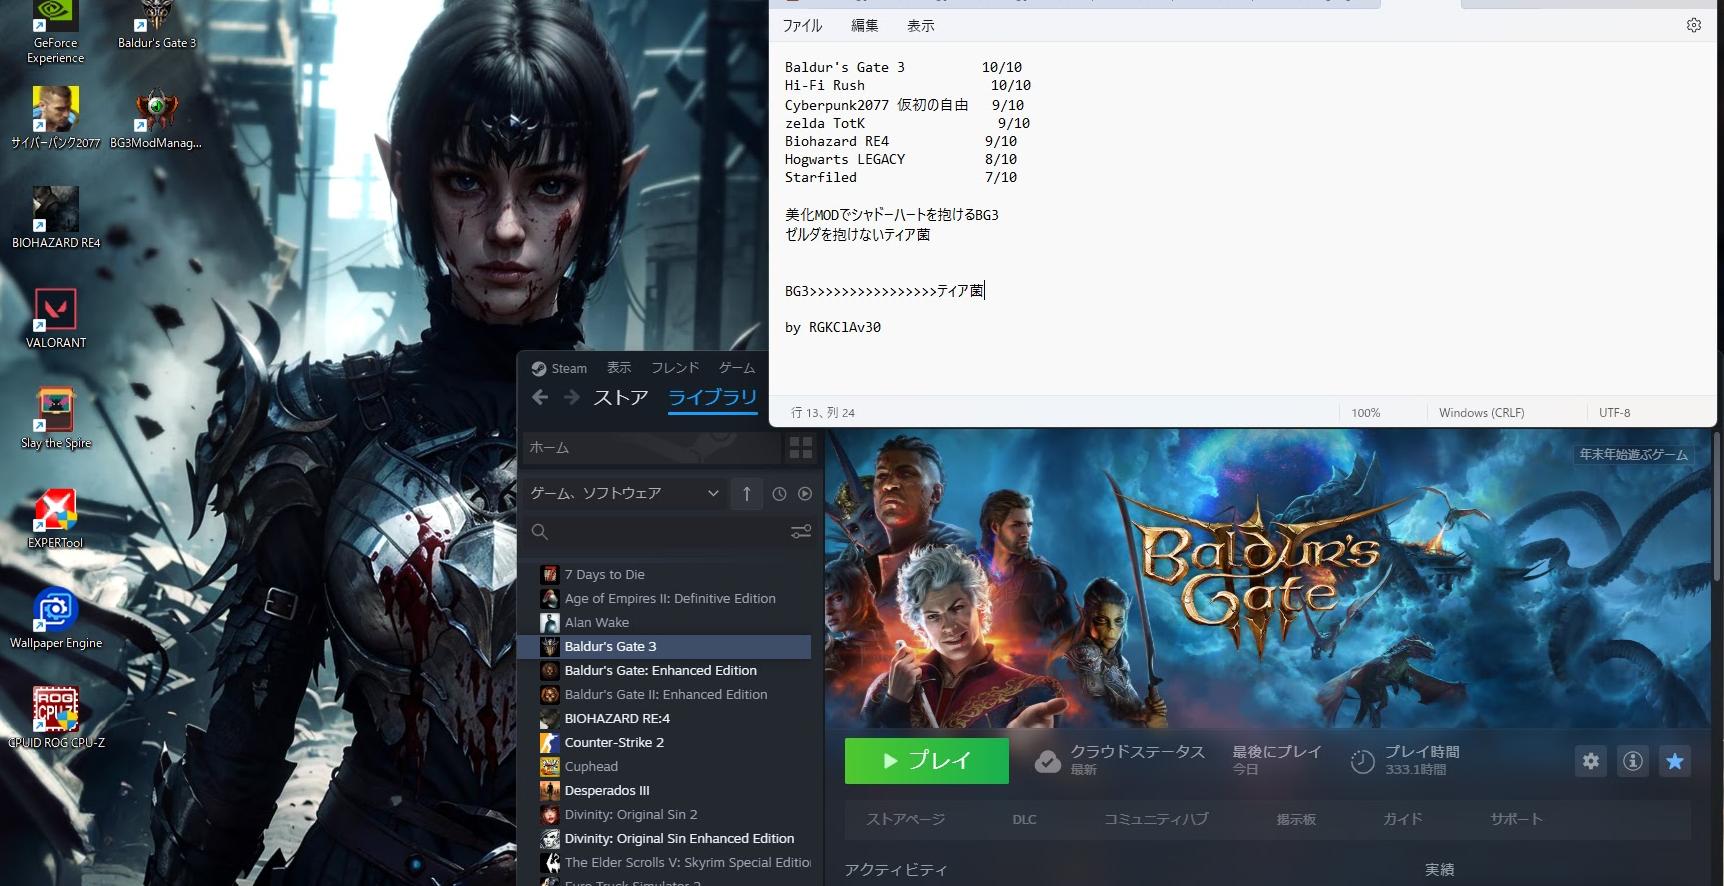Viewport: 1724px width, 886px height.
Task: Click the sort ascending arrow in Steam library
Action: tap(747, 493)
